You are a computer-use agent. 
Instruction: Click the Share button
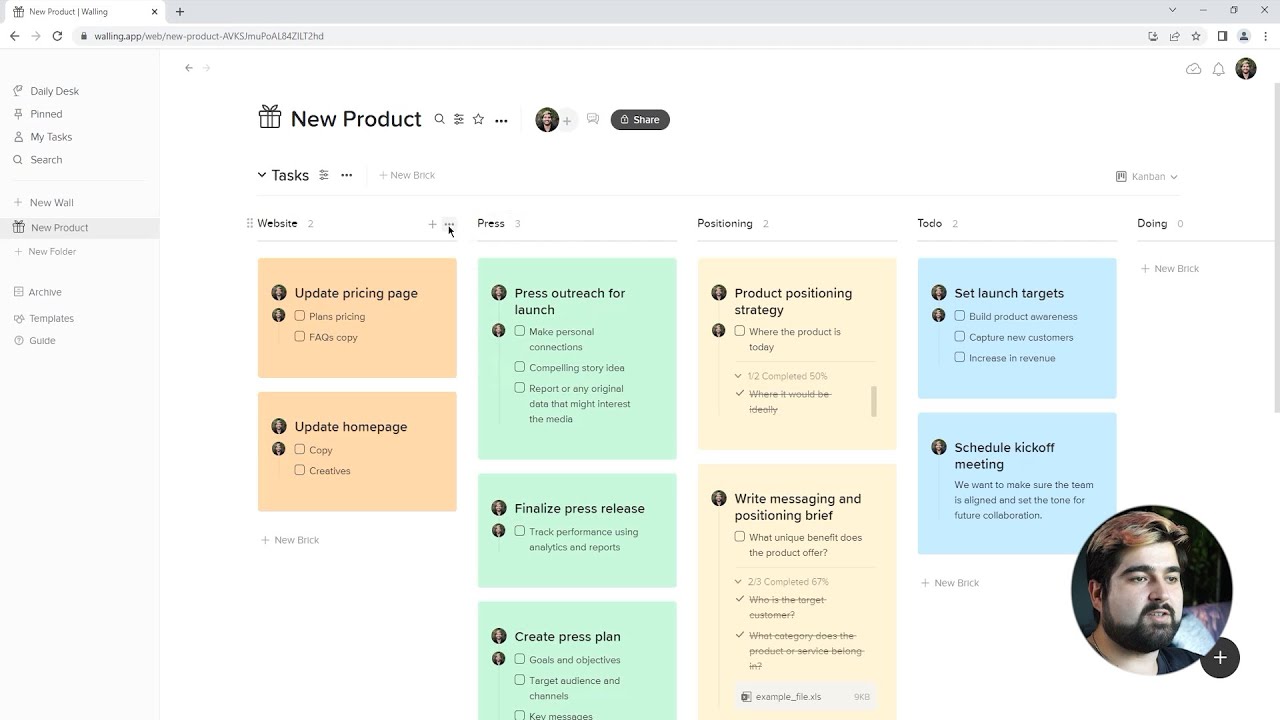tap(640, 120)
